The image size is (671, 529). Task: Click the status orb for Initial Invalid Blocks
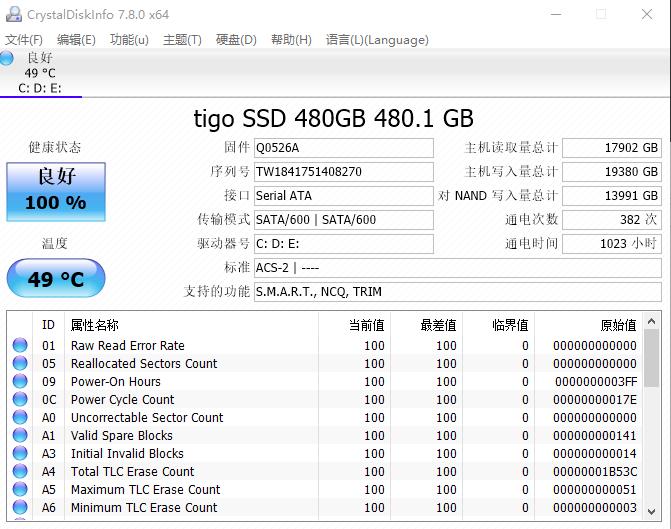pos(20,453)
